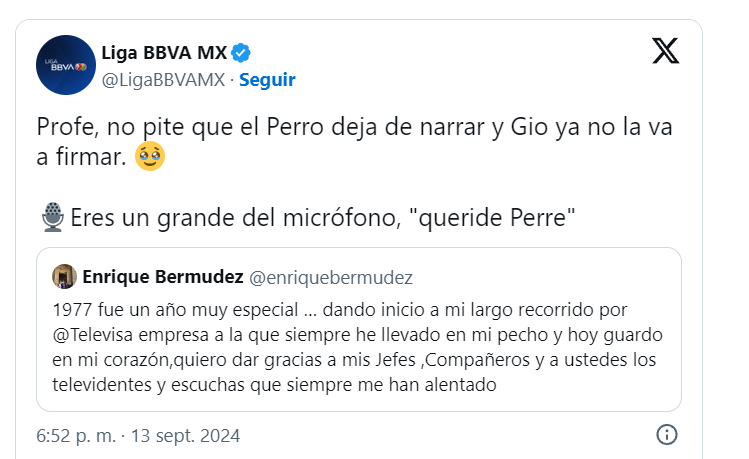The height and width of the screenshot is (459, 749).
Task: Visit the @LigaBBVAMX handle
Action: coord(164,79)
